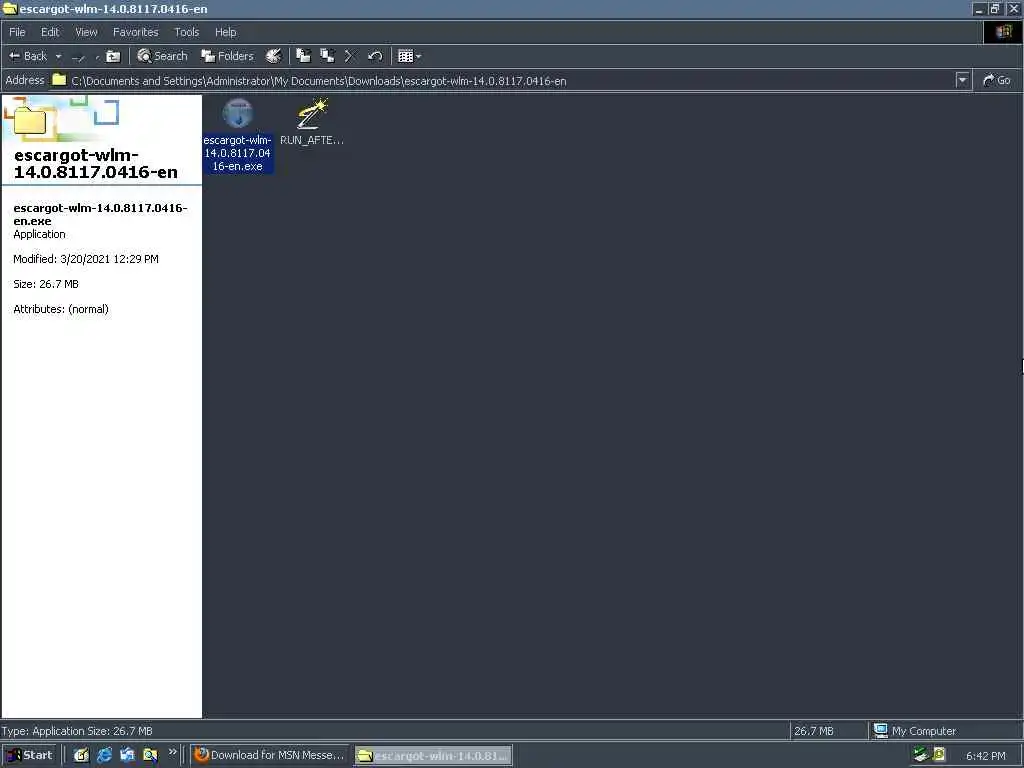Show the Folders tree pane
Screen dimensions: 1024x768
coord(227,56)
